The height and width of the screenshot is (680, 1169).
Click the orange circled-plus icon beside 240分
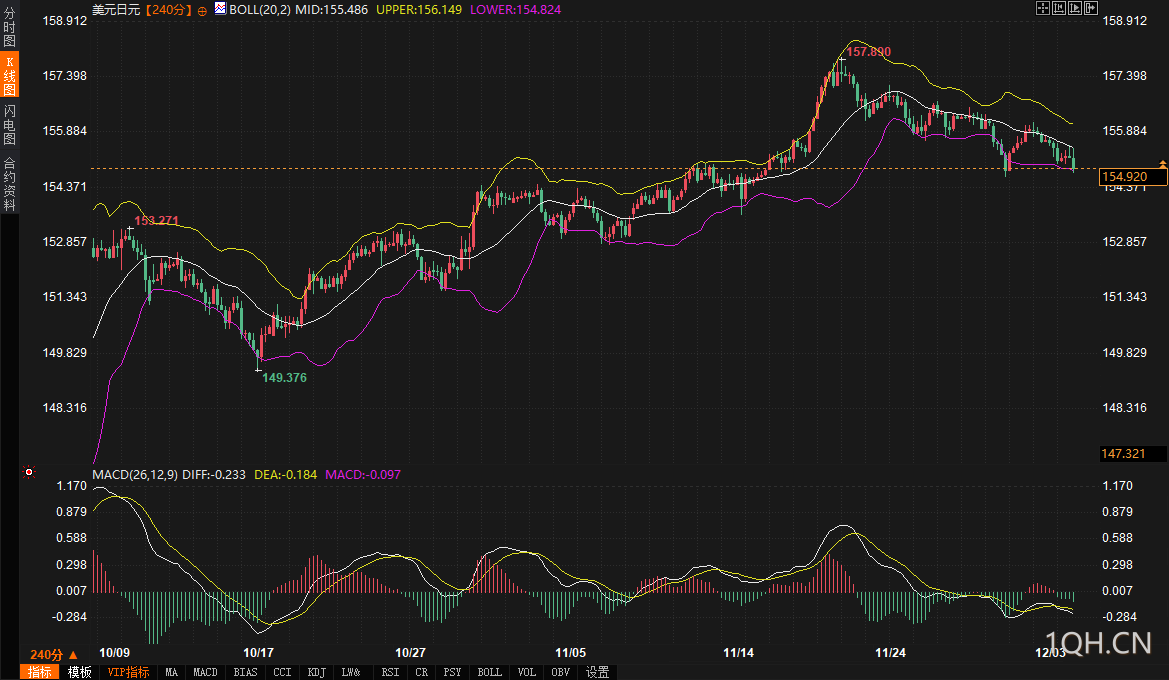click(x=203, y=9)
